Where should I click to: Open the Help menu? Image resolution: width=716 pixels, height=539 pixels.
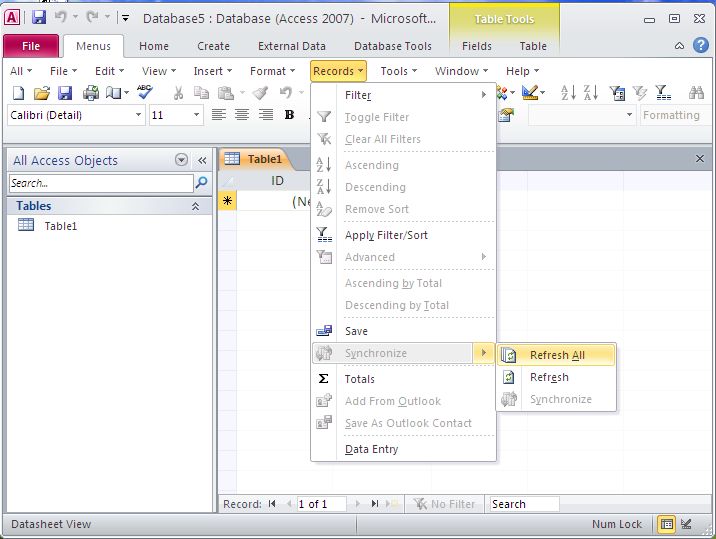tap(522, 71)
